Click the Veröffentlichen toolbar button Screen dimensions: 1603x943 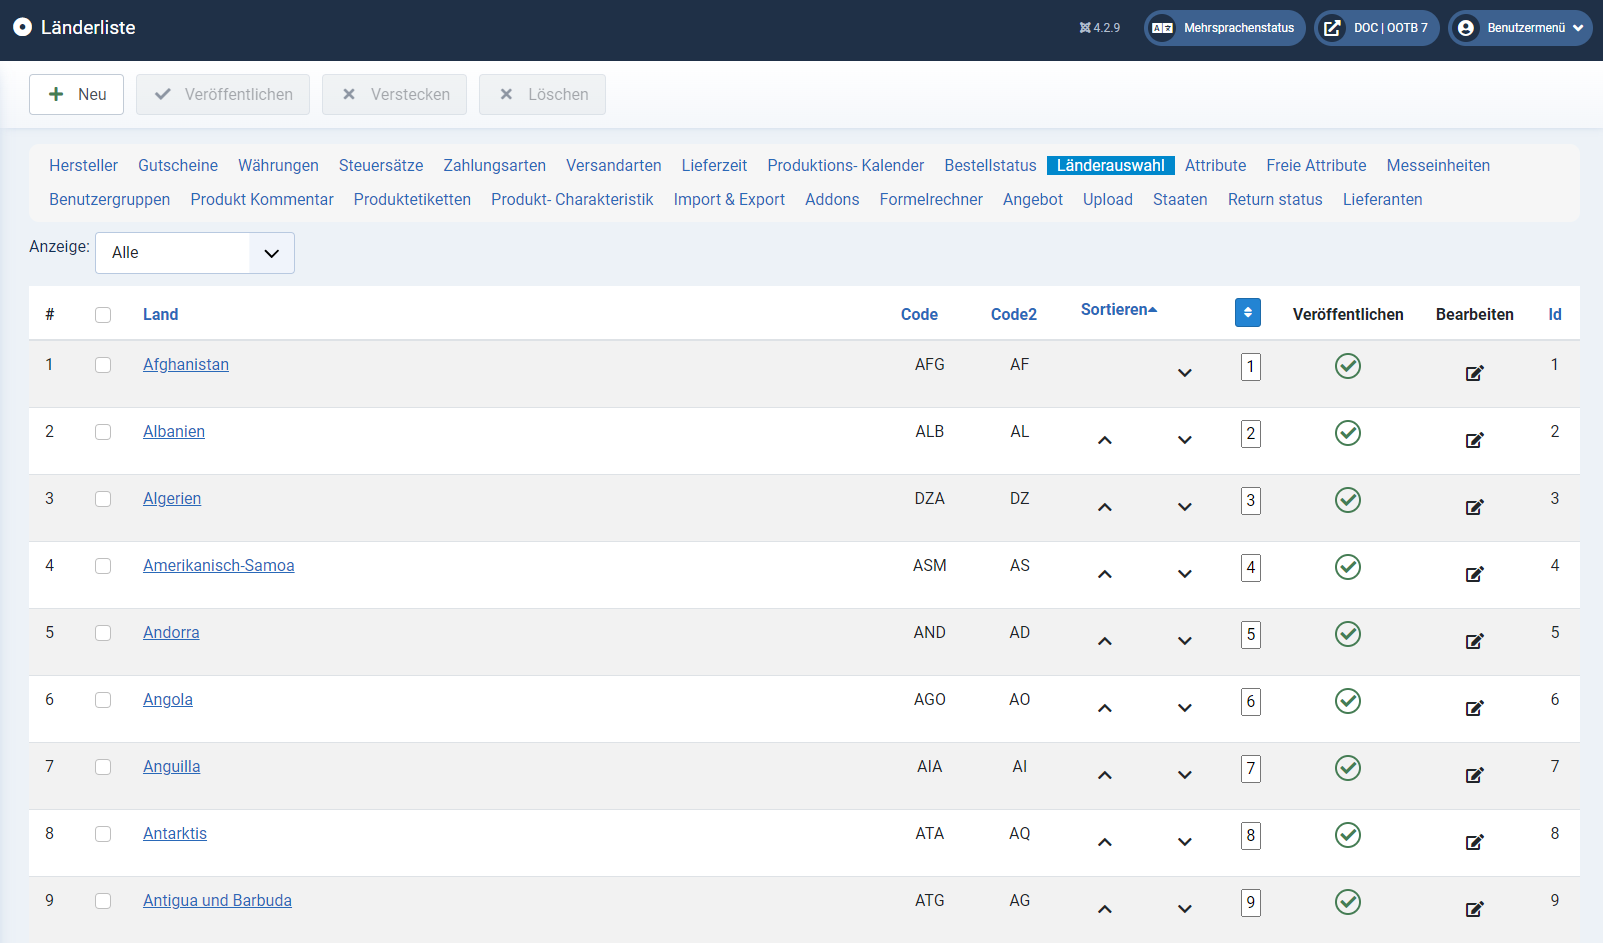point(223,94)
